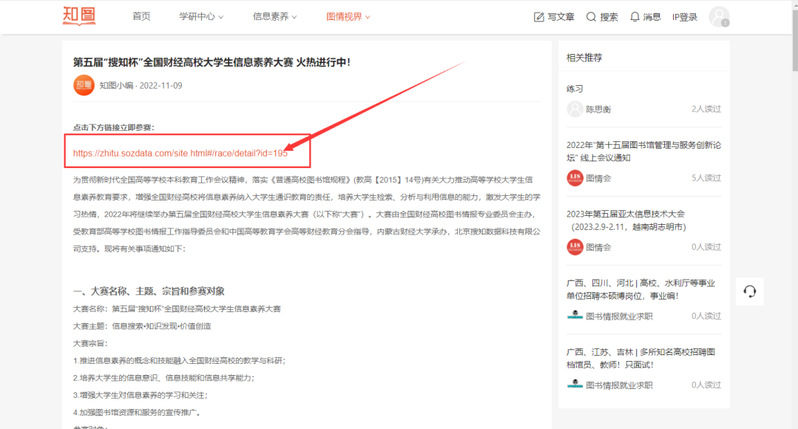Screen dimensions: 798x429
Task: Click 图情会 logo under 2023年 conference item
Action: (x=575, y=247)
